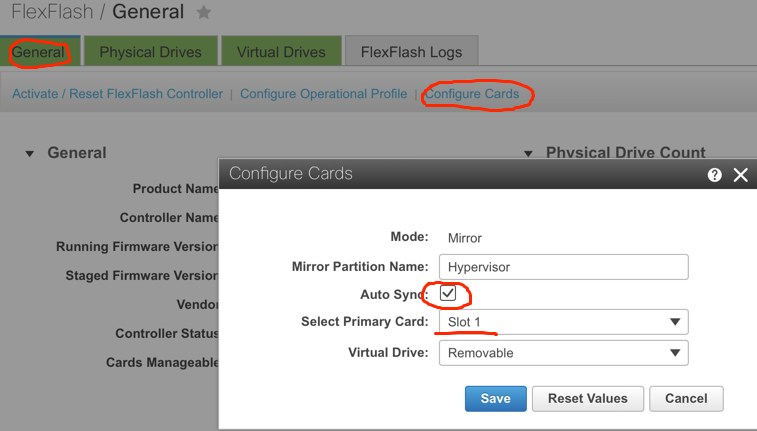The width and height of the screenshot is (757, 431).
Task: Open the help question mark icon
Action: (x=715, y=175)
